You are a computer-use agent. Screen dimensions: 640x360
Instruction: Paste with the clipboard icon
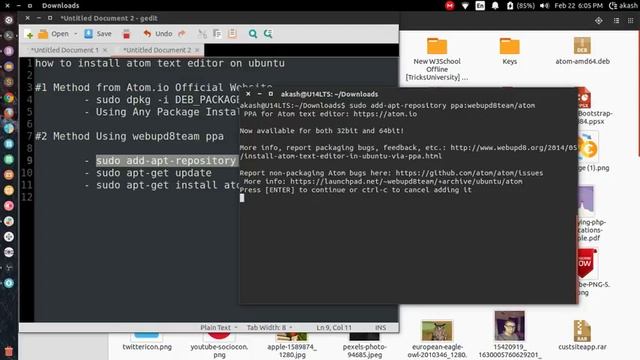(x=232, y=34)
